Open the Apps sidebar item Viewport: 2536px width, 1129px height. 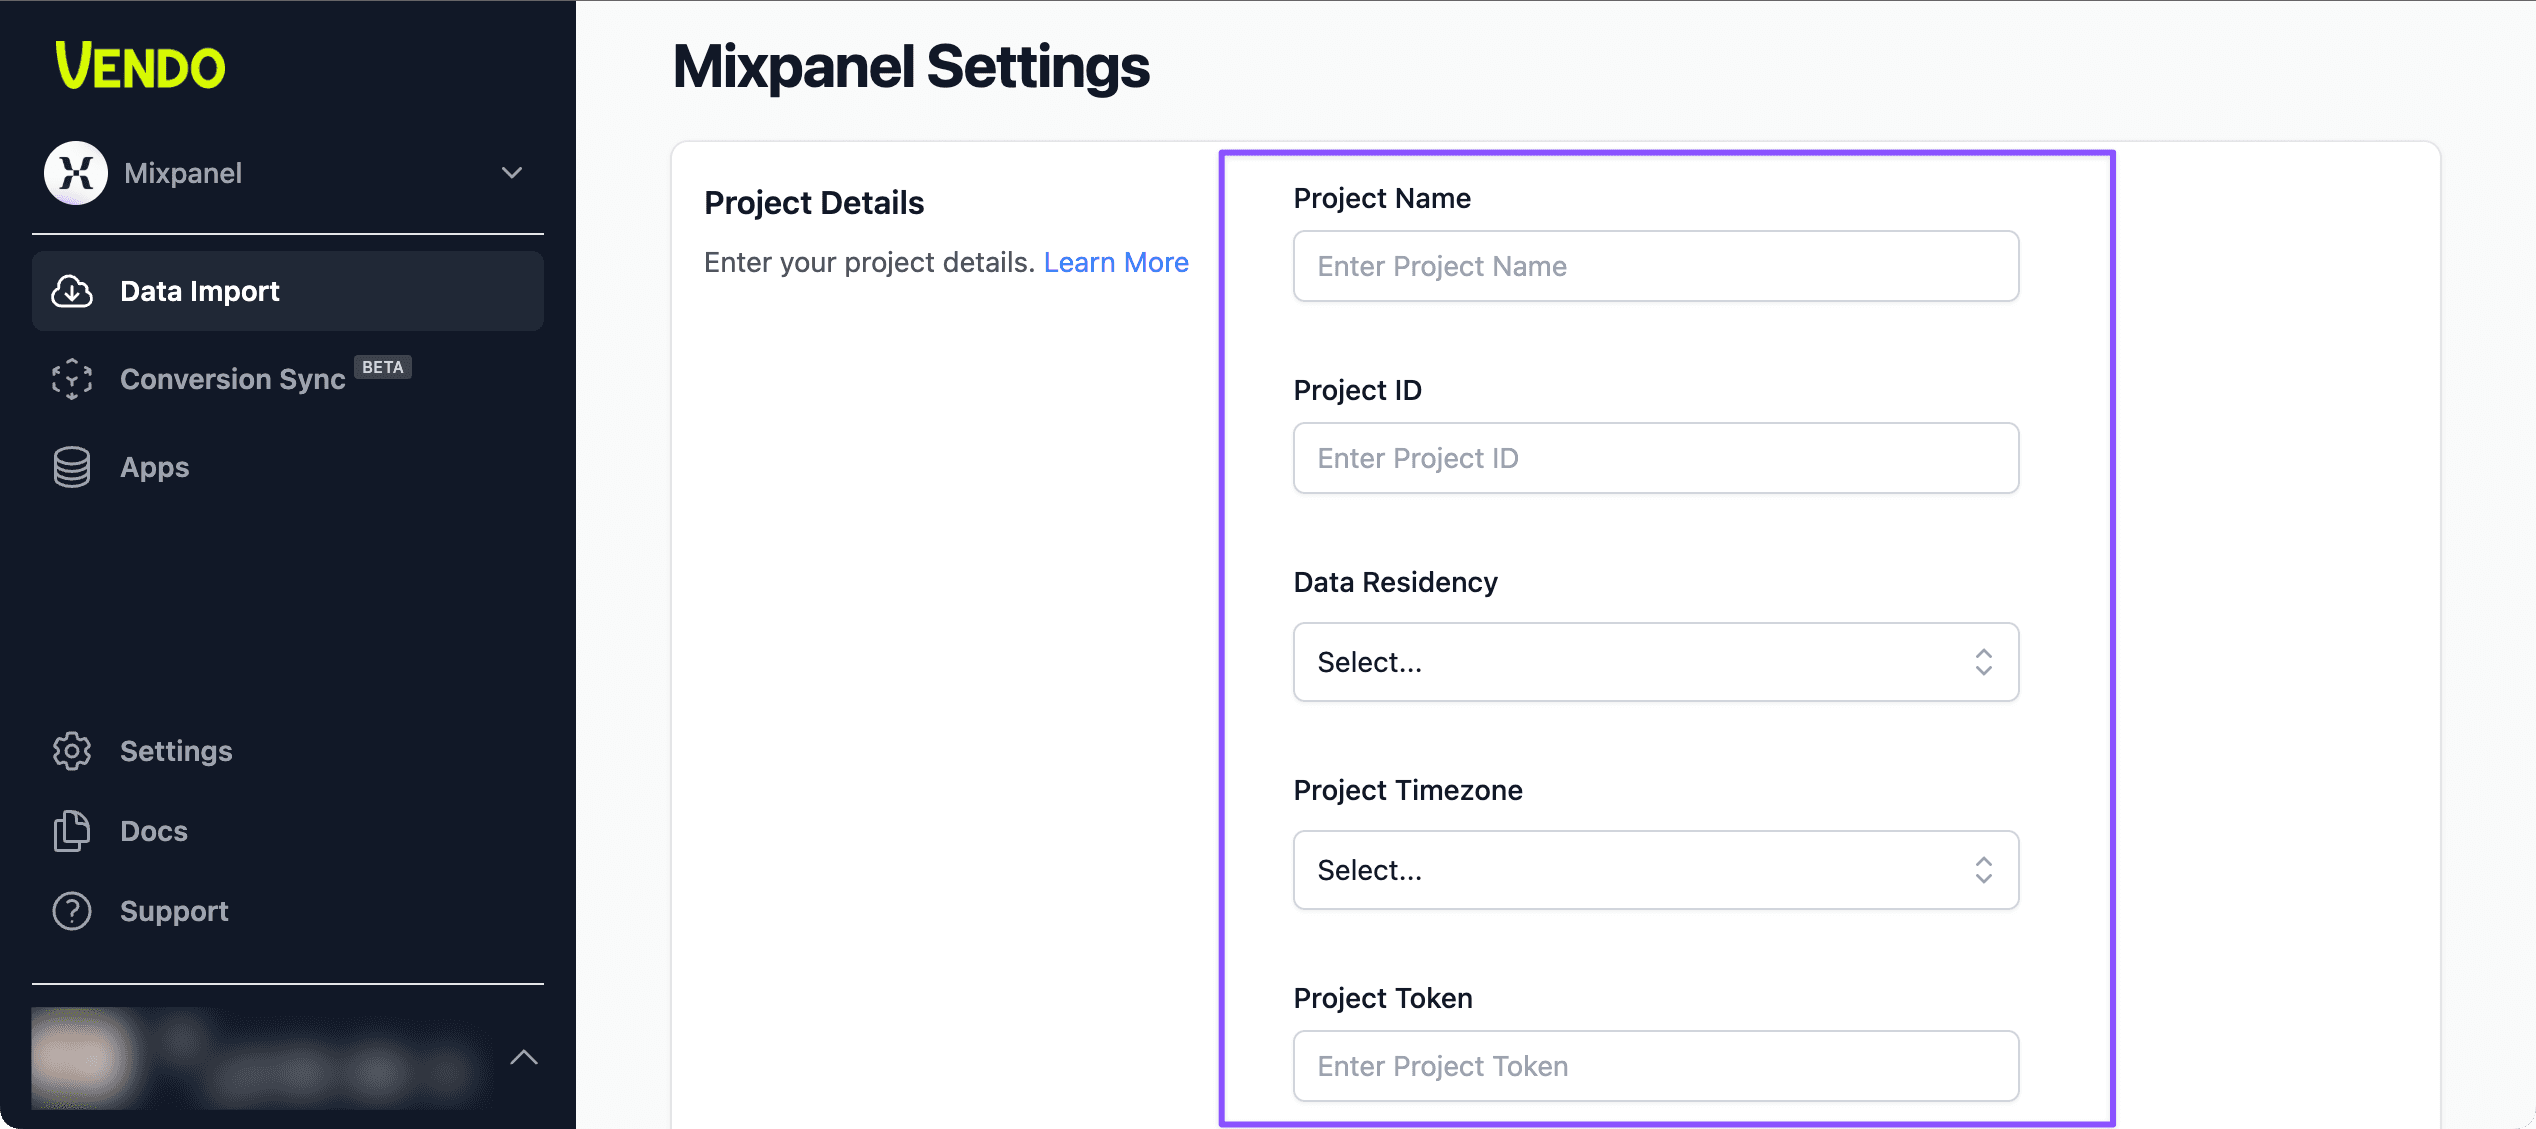155,467
